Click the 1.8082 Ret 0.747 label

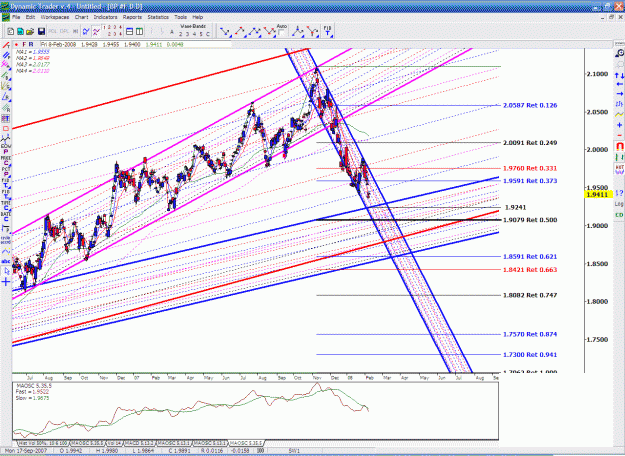point(530,295)
